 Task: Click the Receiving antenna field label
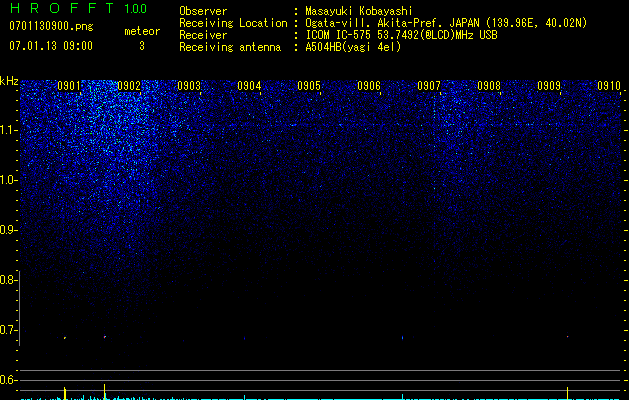[x=230, y=47]
